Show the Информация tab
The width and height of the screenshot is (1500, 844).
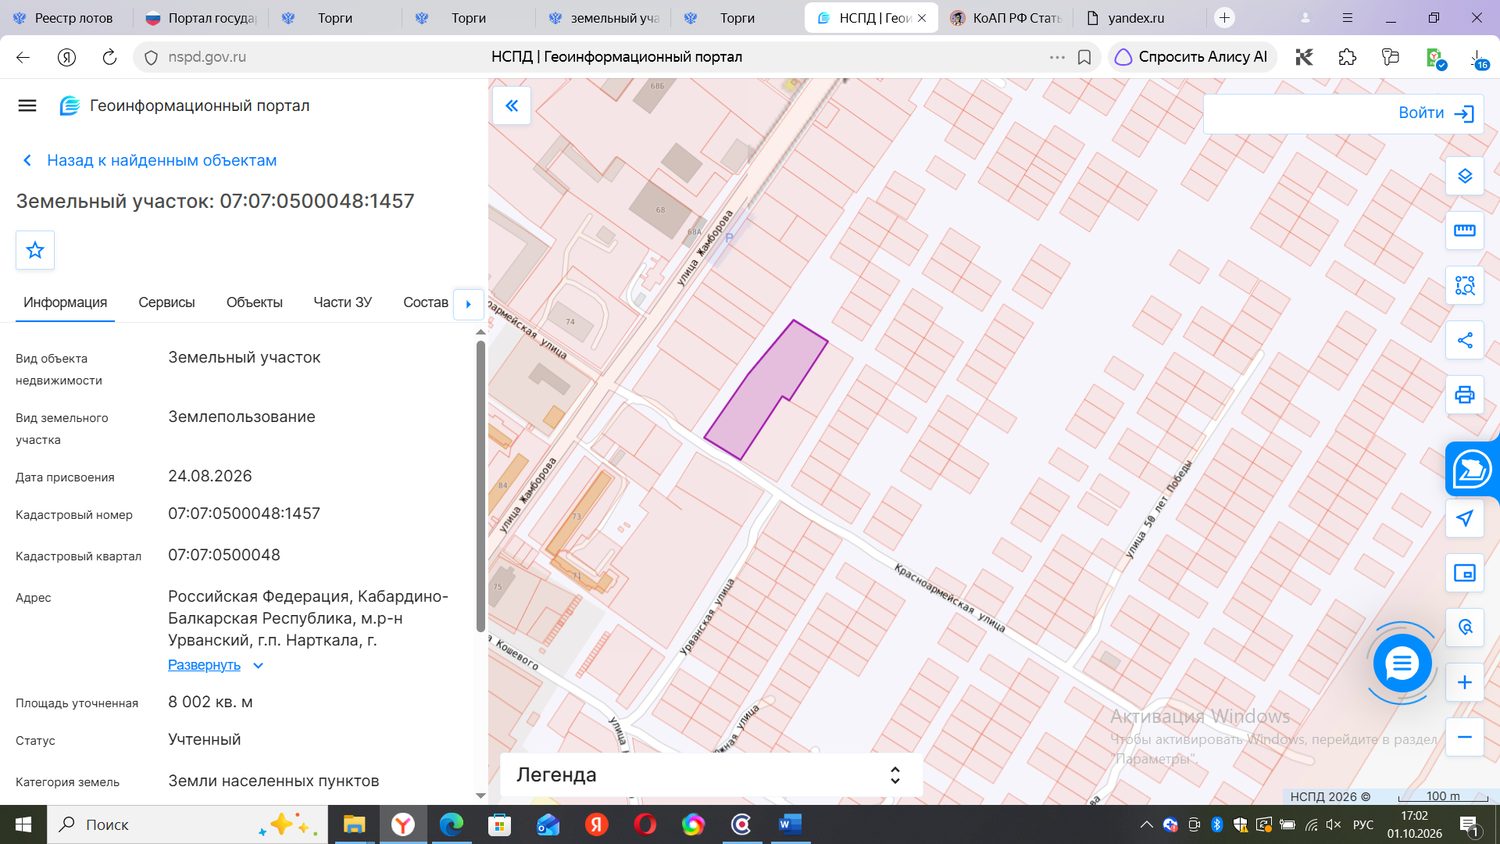coord(65,302)
